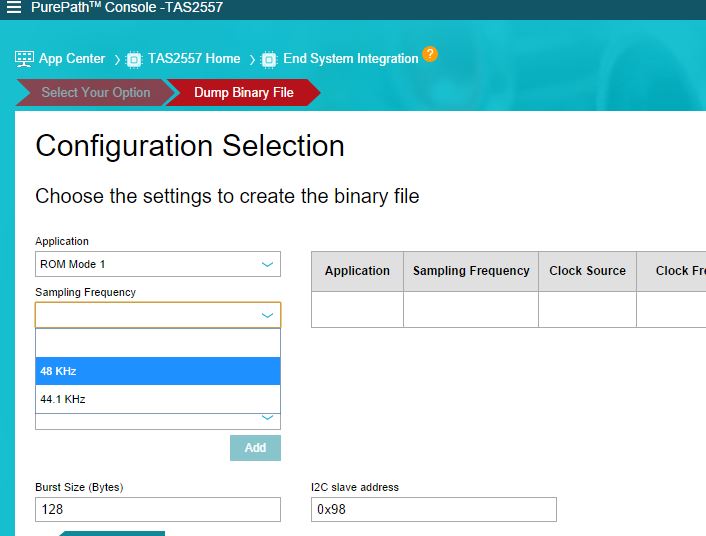The width and height of the screenshot is (706, 536).
Task: Click the Sampling Frequency column header
Action: tap(471, 271)
